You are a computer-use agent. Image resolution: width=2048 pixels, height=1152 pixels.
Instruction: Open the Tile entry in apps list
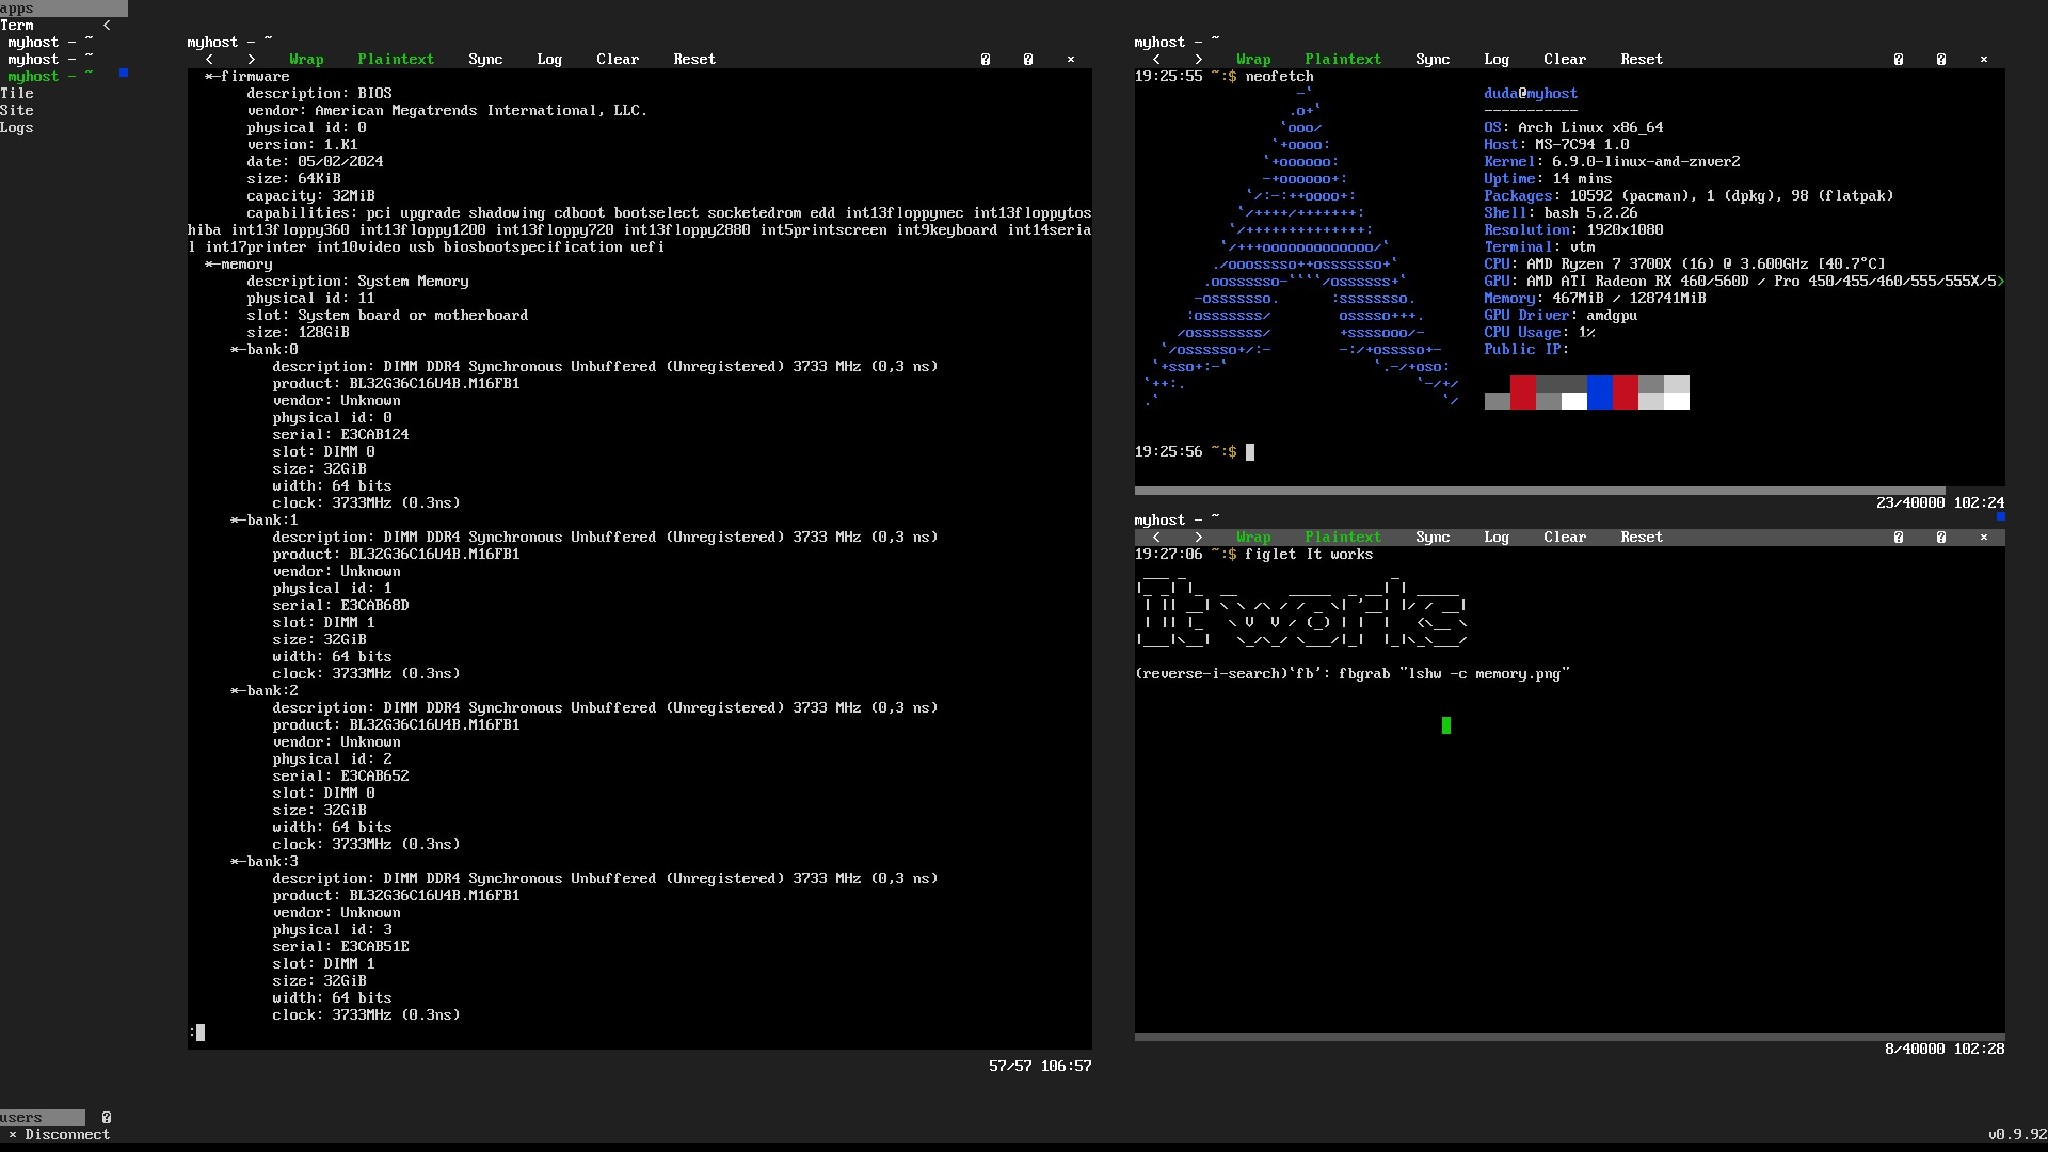click(x=17, y=93)
